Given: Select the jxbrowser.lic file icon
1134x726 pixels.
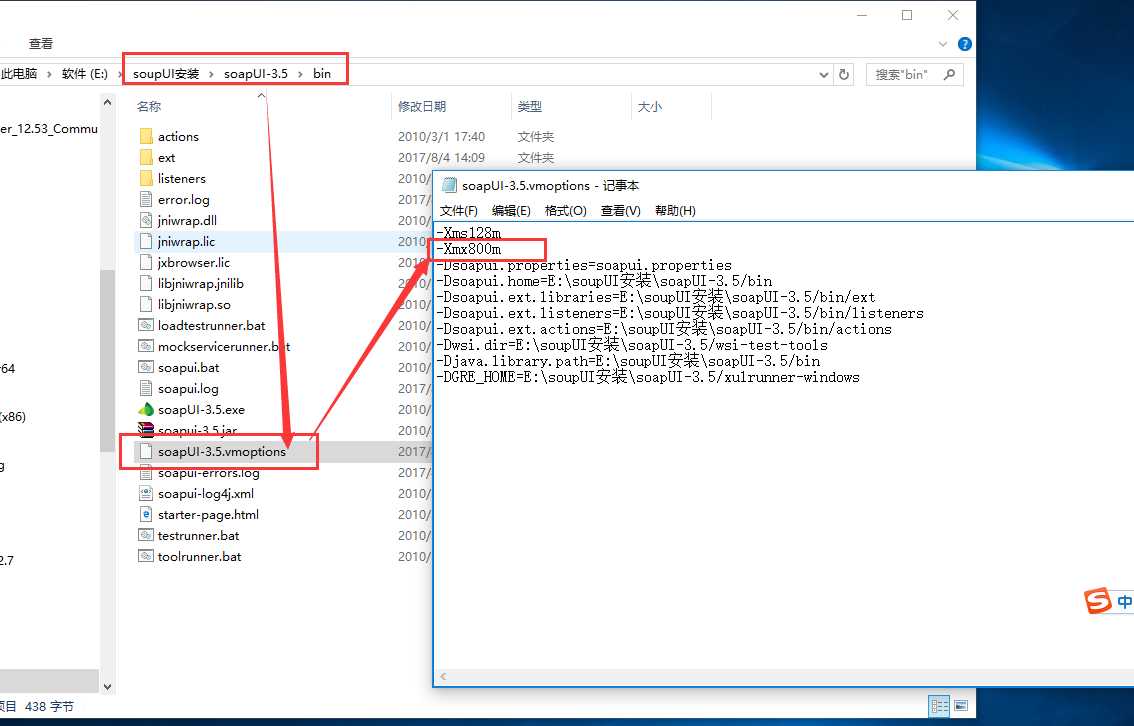Looking at the screenshot, I should tap(146, 262).
